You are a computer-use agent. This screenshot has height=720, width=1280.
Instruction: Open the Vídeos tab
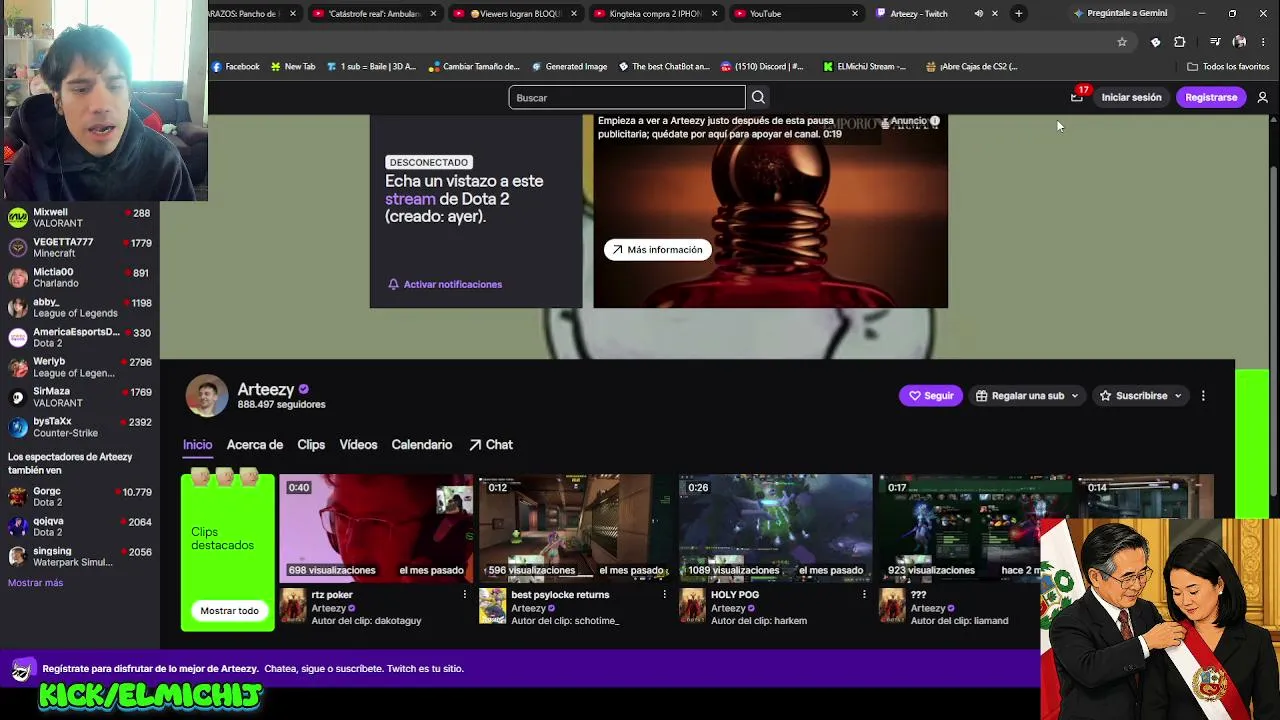(358, 445)
